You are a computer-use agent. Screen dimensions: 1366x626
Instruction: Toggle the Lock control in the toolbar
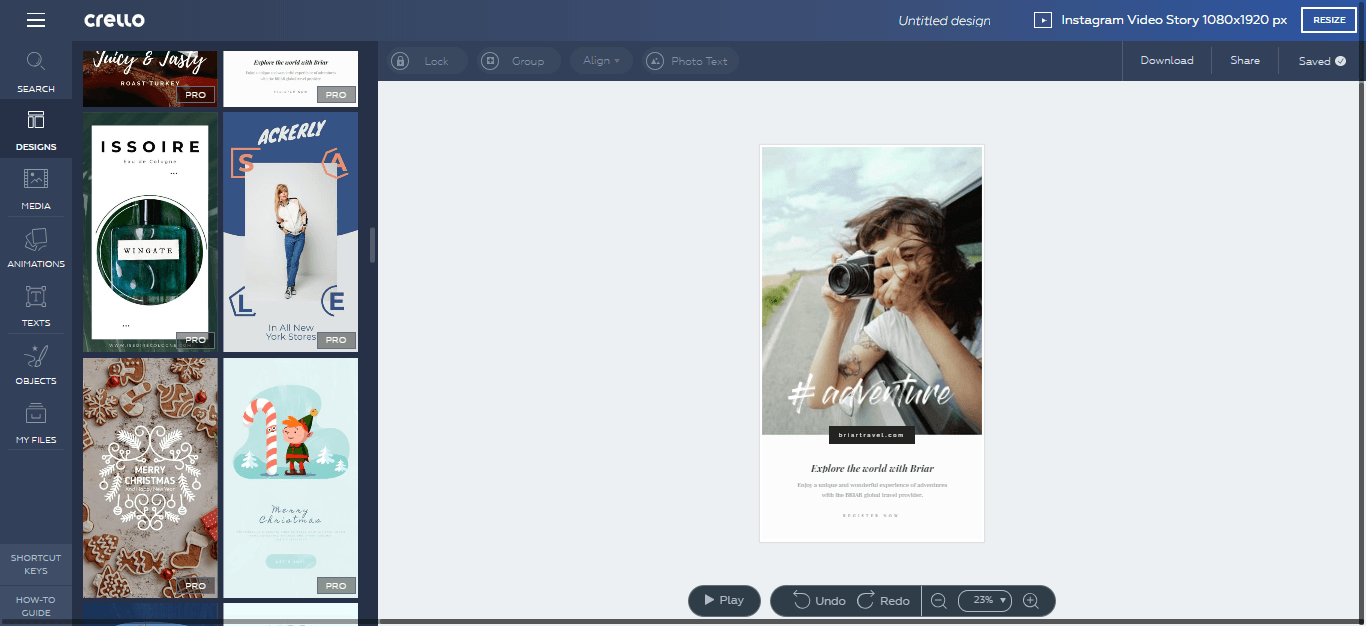(x=426, y=60)
